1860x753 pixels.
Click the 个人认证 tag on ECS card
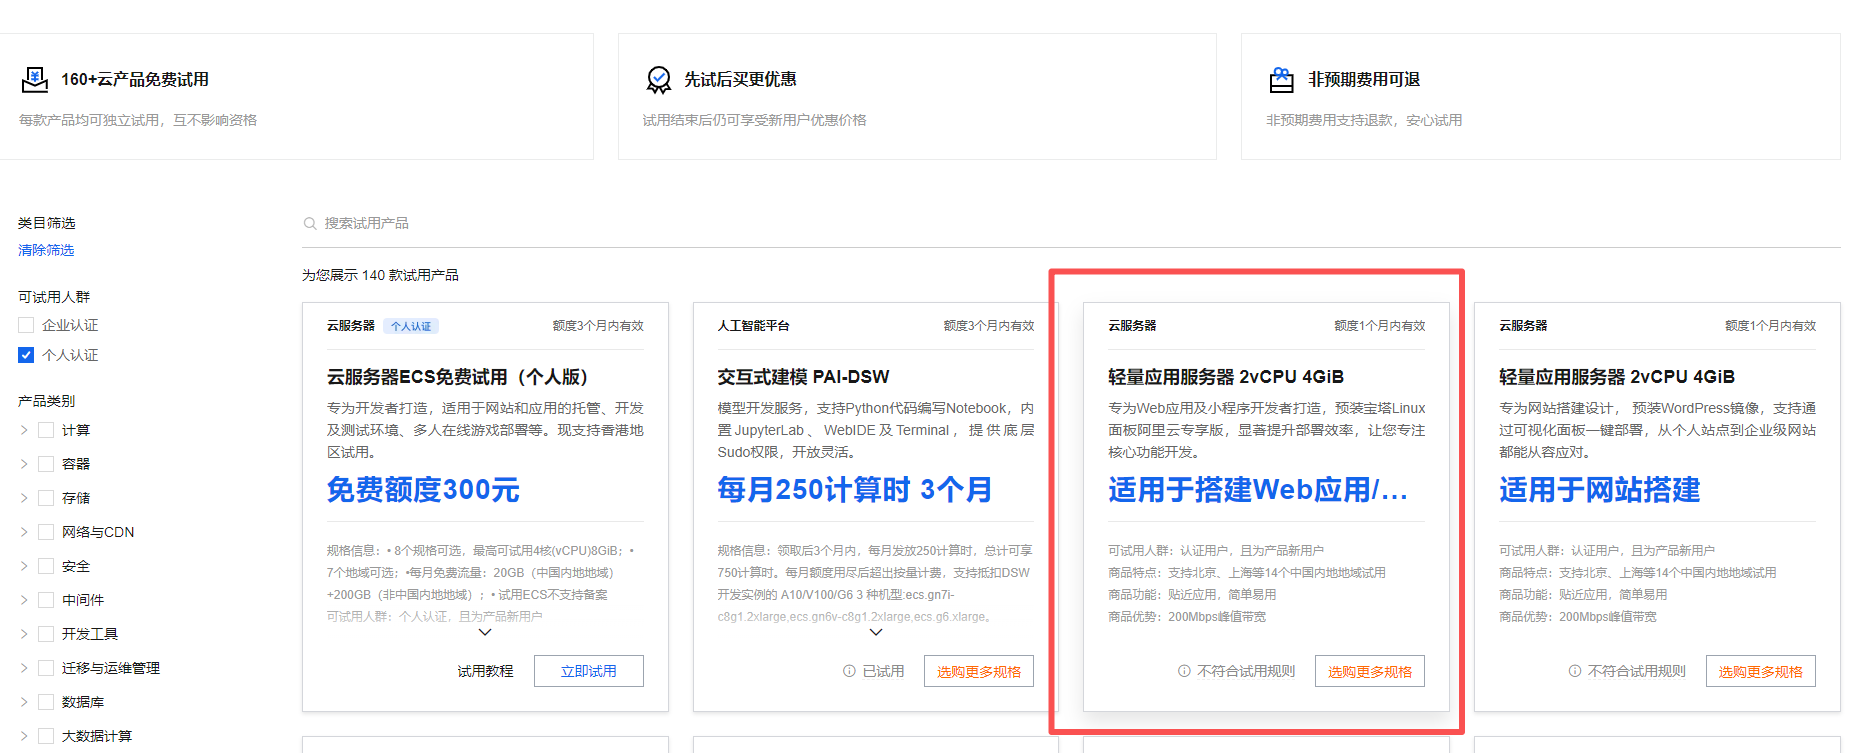[x=411, y=326]
